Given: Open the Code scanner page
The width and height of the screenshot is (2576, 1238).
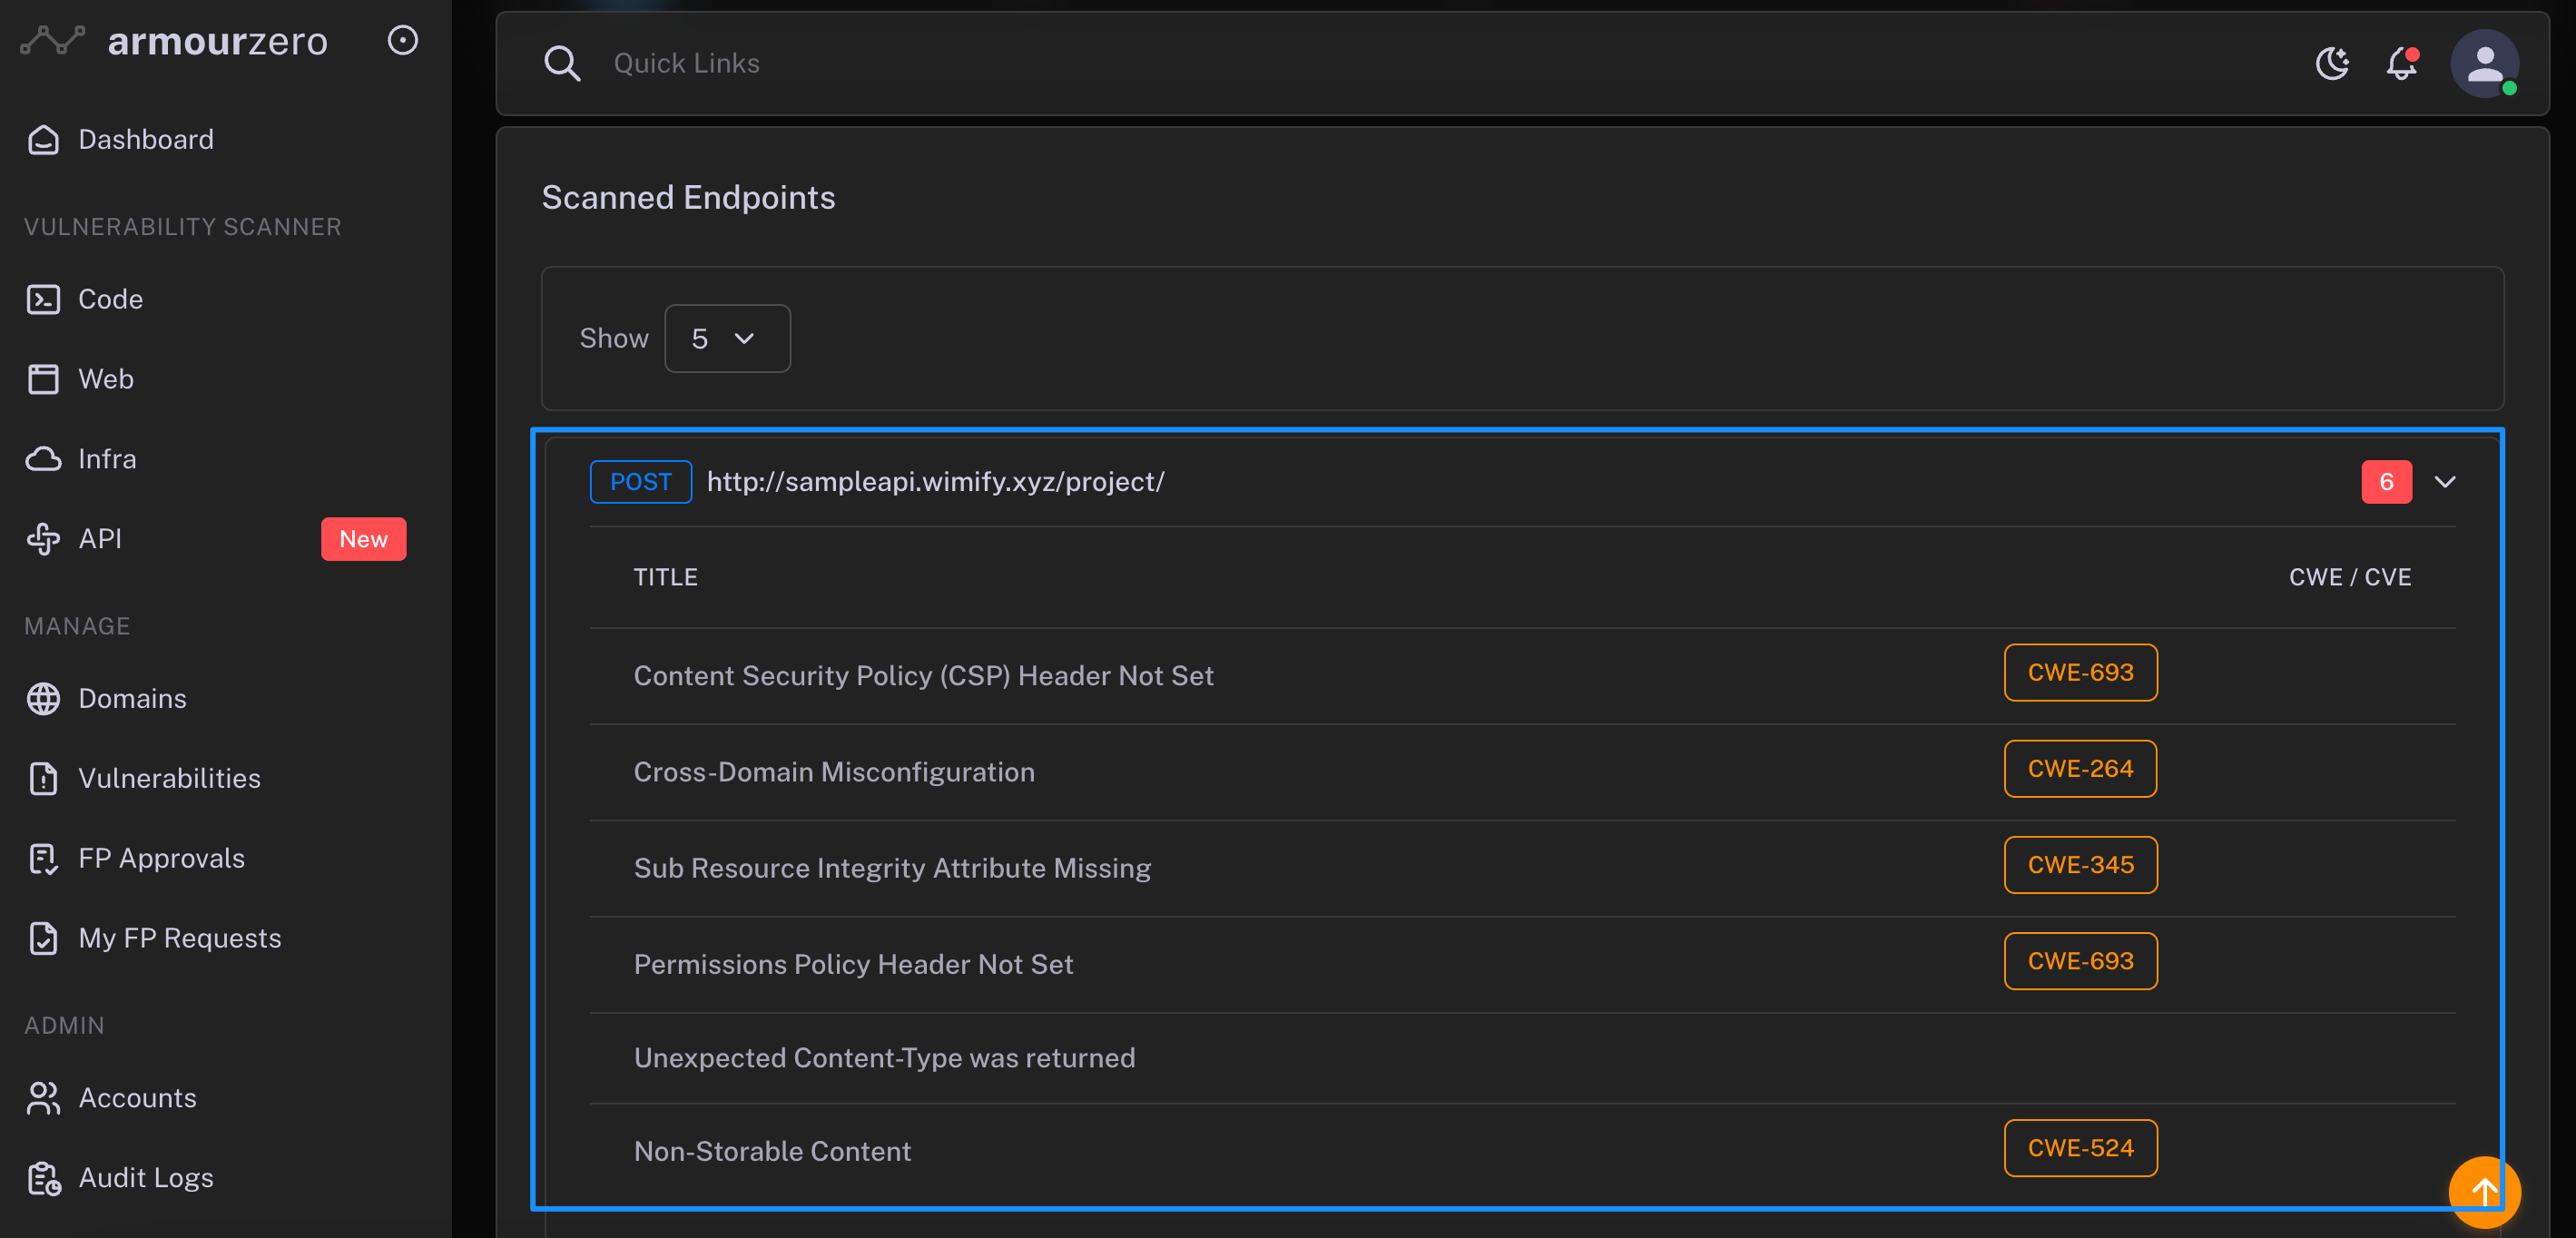Looking at the screenshot, I should [110, 299].
